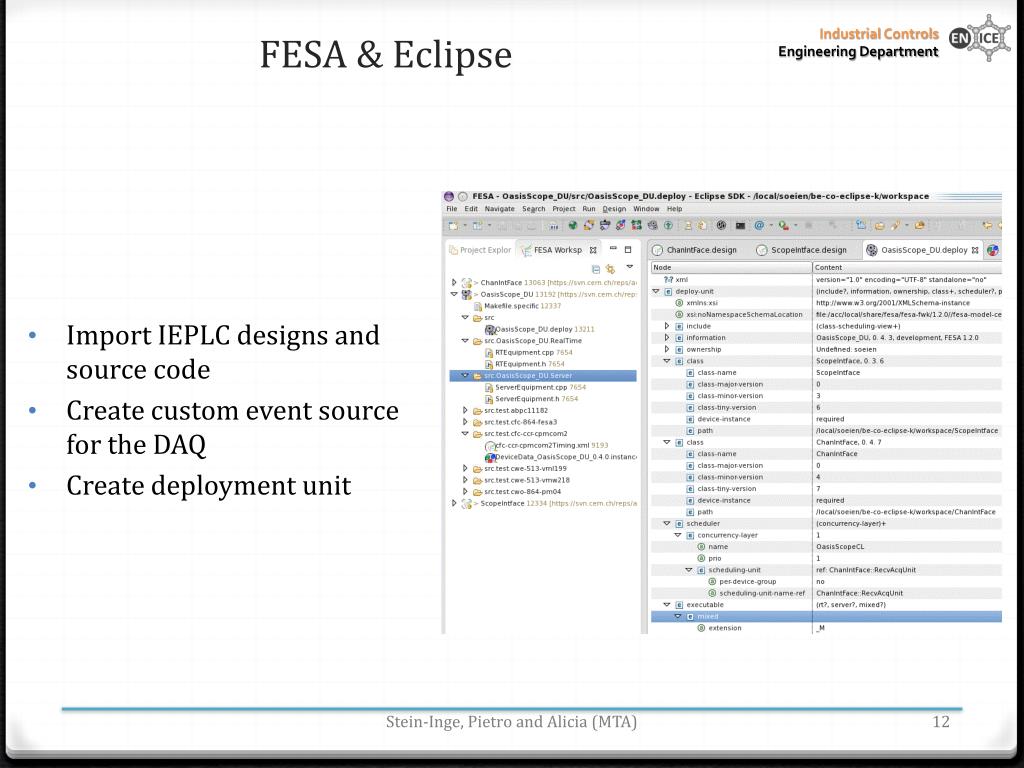Click the New wizard toolbar icon
The height and width of the screenshot is (768, 1024).
click(x=453, y=225)
